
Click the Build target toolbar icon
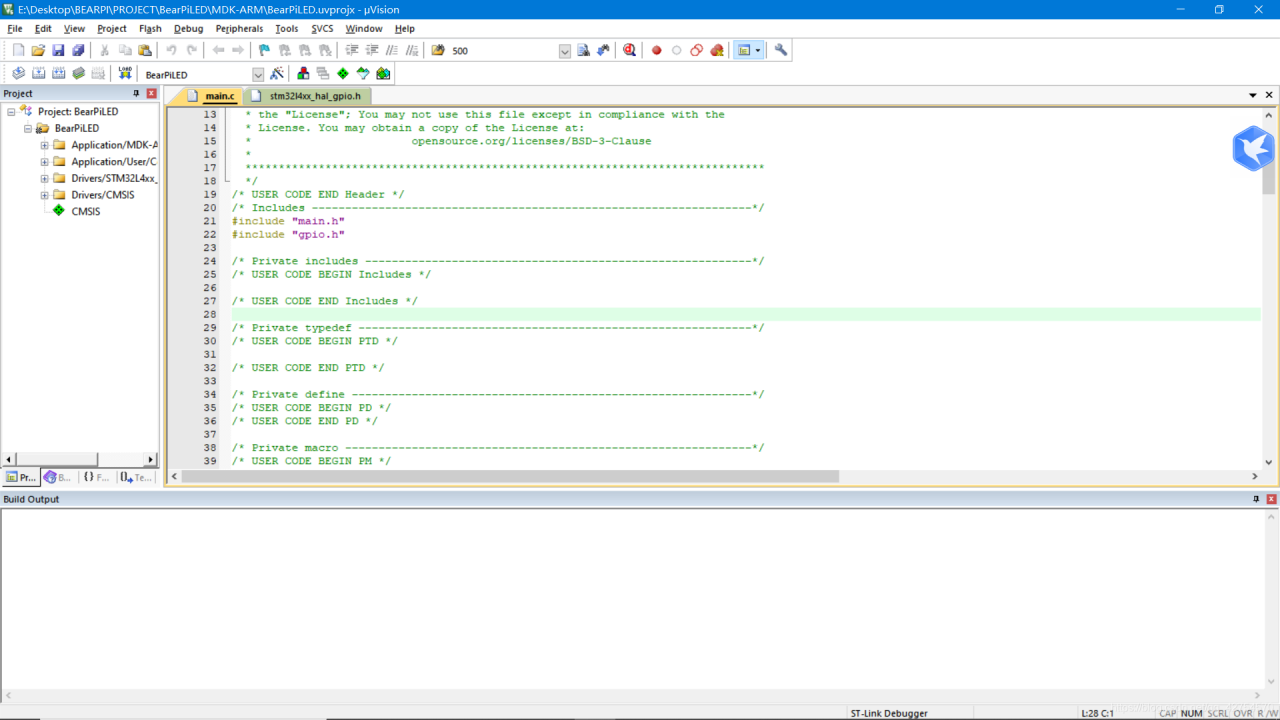[38, 74]
